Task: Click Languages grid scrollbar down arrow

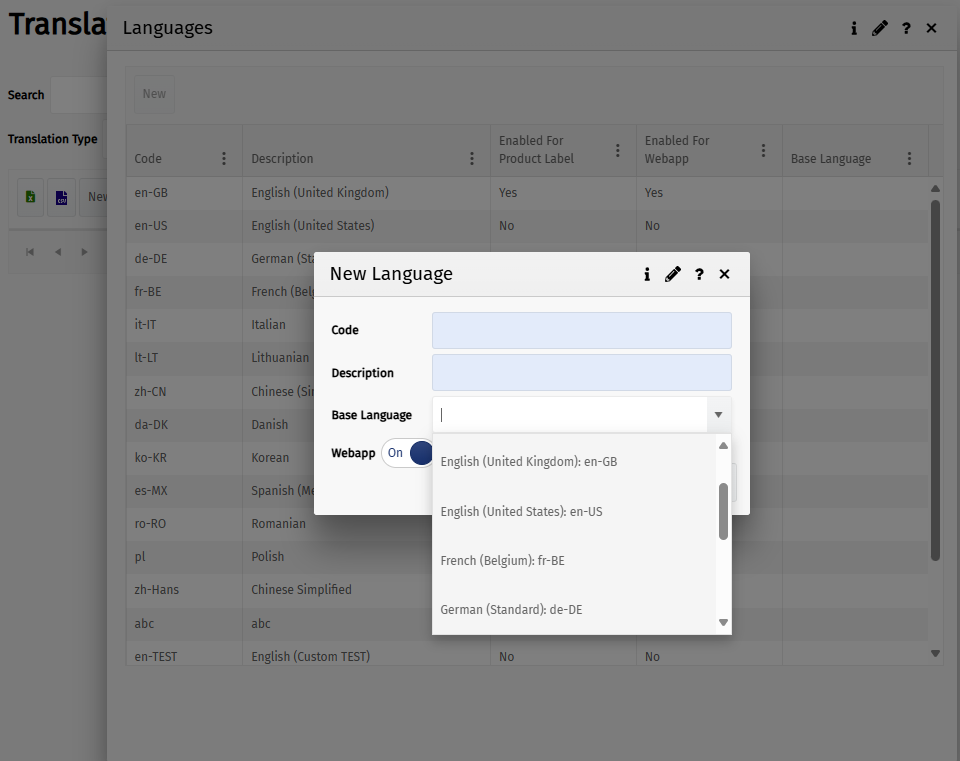Action: [x=935, y=653]
